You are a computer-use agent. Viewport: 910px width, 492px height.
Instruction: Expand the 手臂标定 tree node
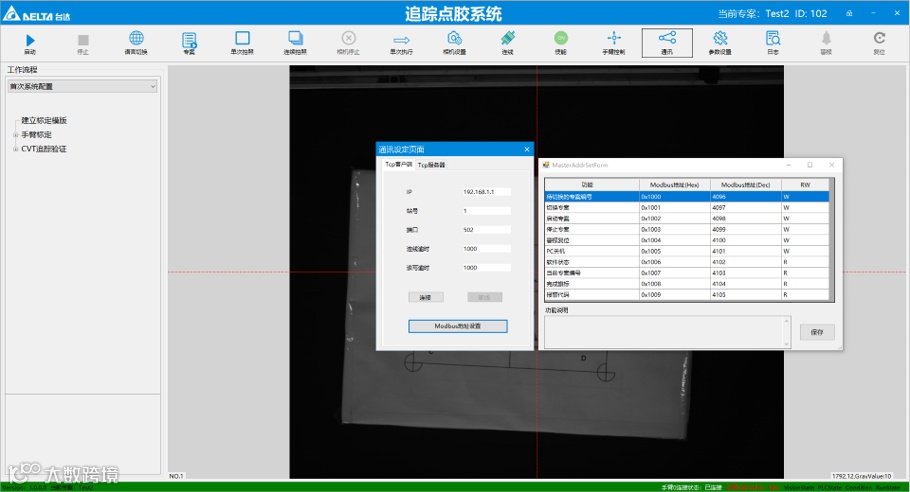[x=16, y=135]
